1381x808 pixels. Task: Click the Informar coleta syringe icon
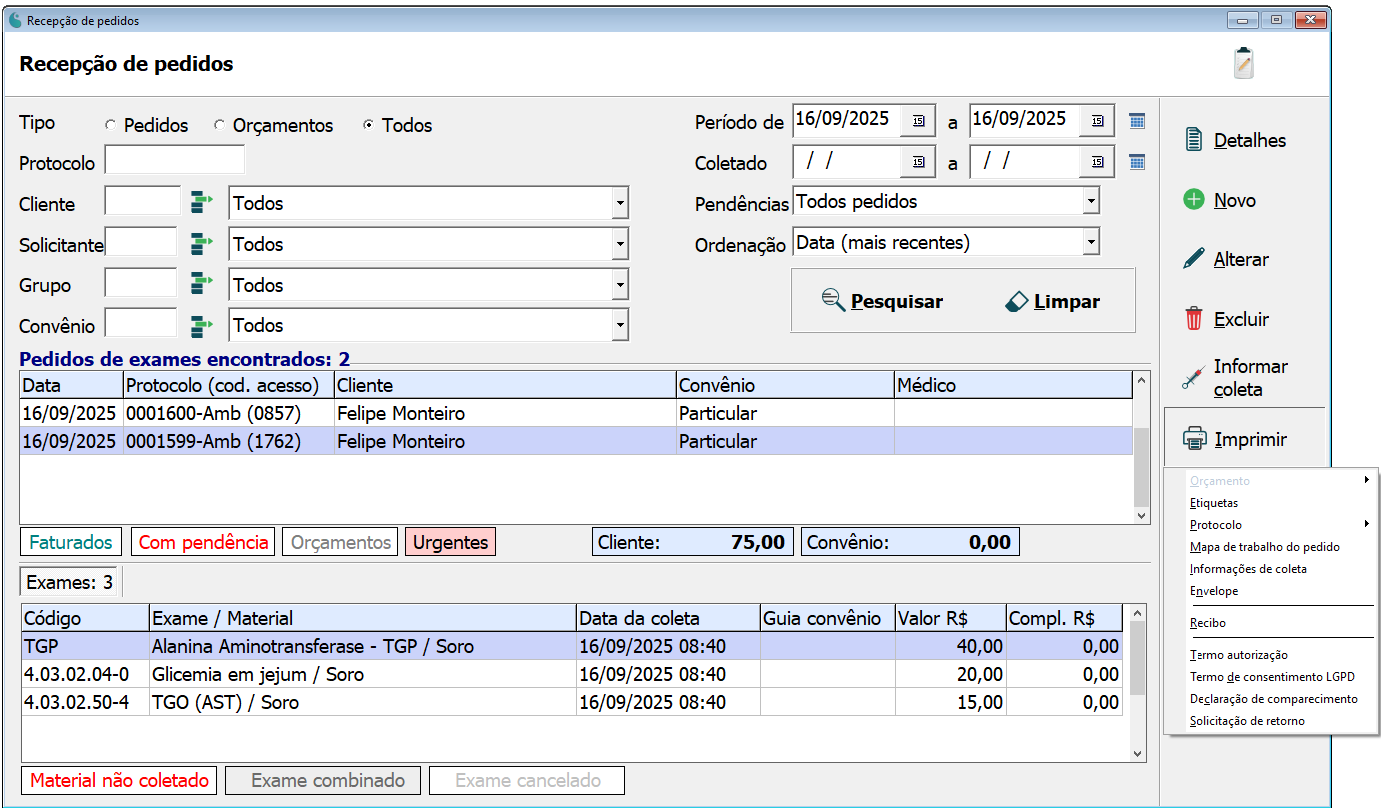point(1193,378)
